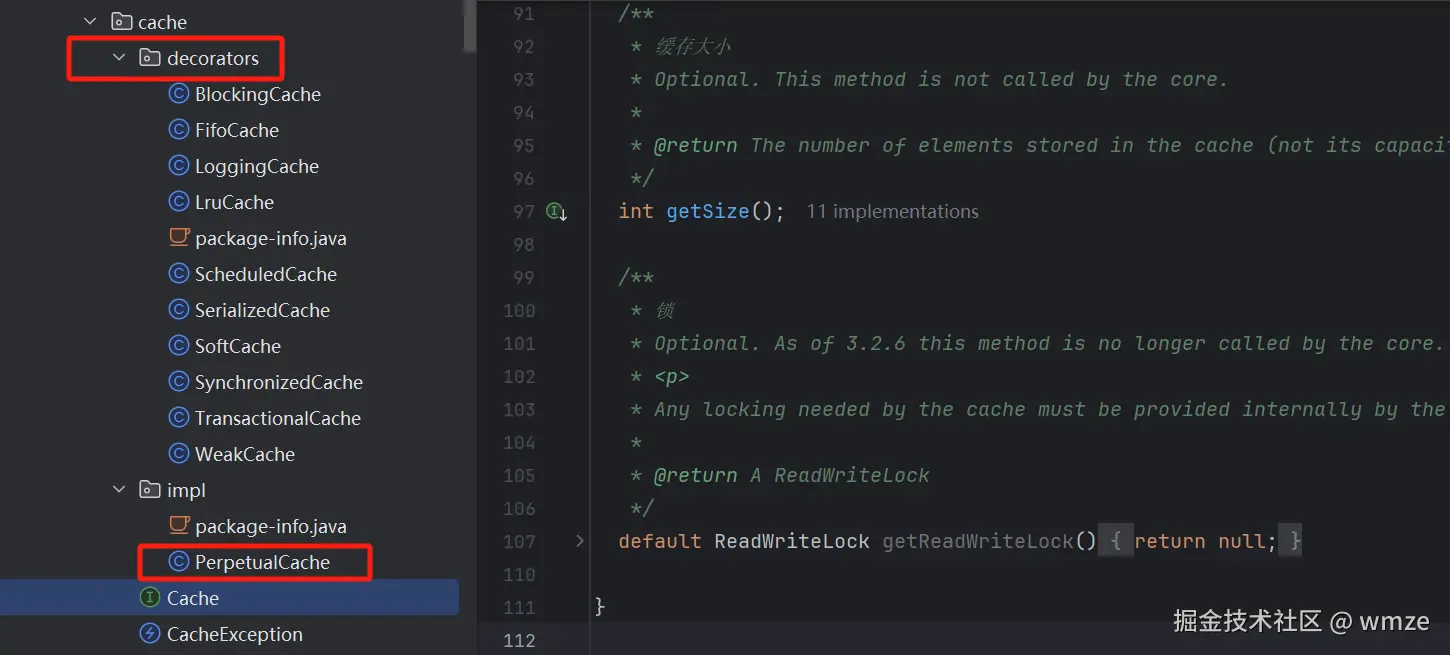Collapse the decorators folder chevron

click(x=119, y=58)
